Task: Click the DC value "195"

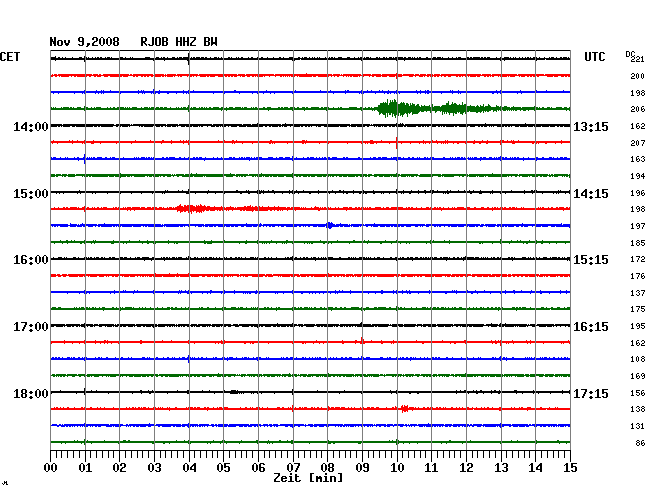Action: pyautogui.click(x=638, y=327)
